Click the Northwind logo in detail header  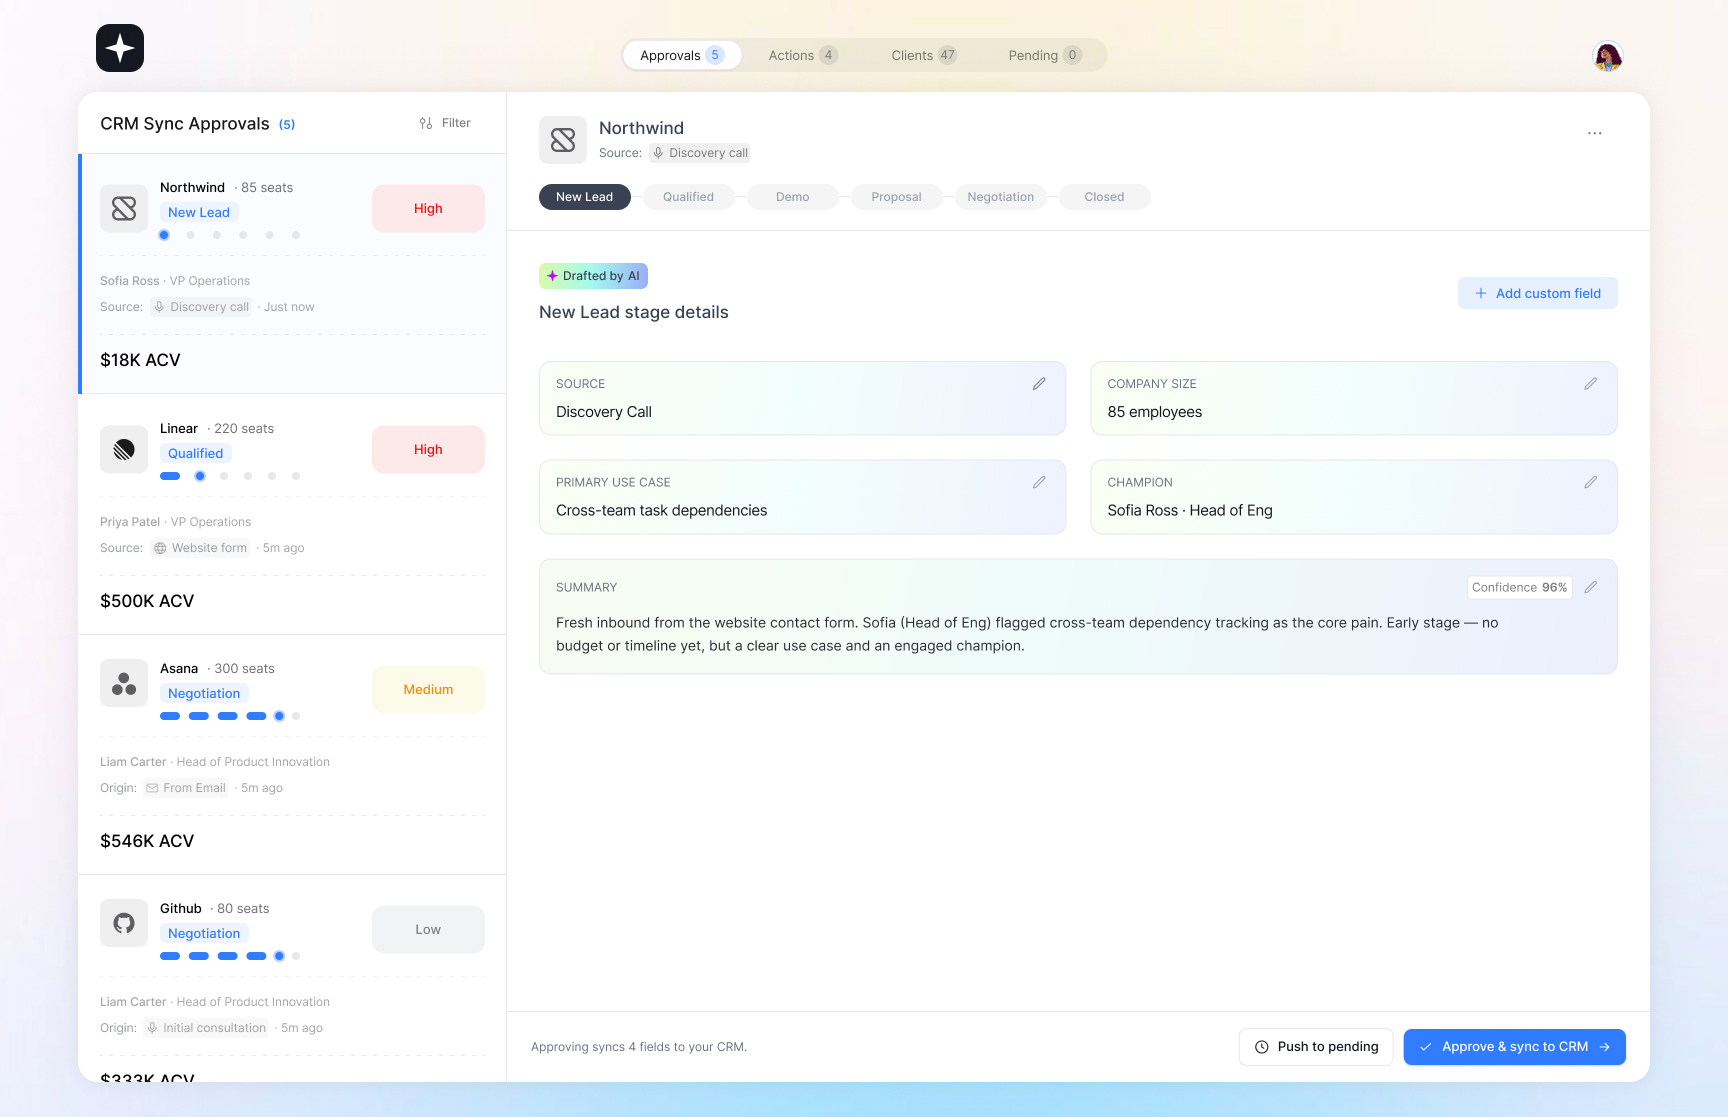[x=563, y=140]
